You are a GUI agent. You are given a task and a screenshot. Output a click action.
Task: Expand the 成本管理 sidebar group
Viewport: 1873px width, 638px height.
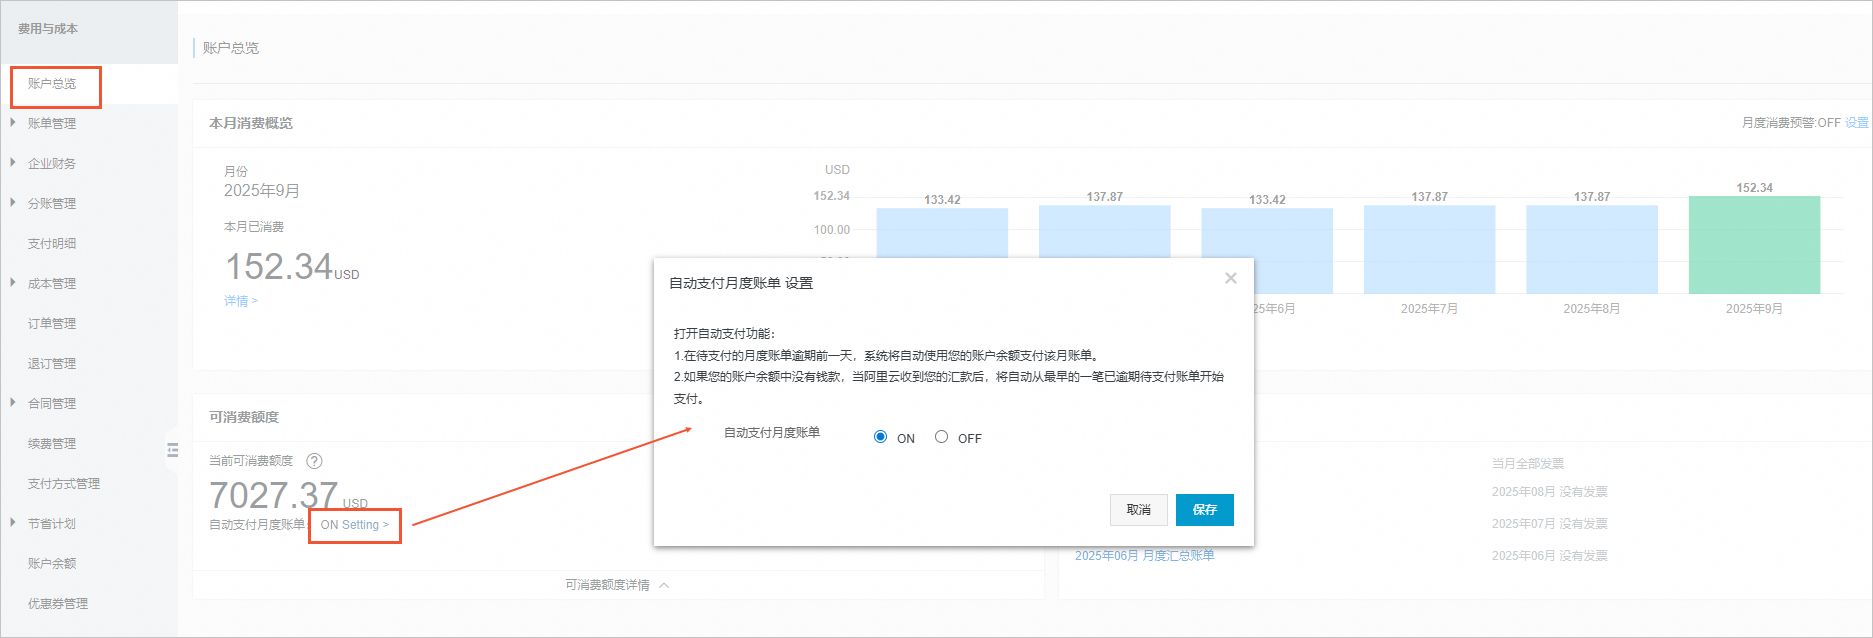13,283
